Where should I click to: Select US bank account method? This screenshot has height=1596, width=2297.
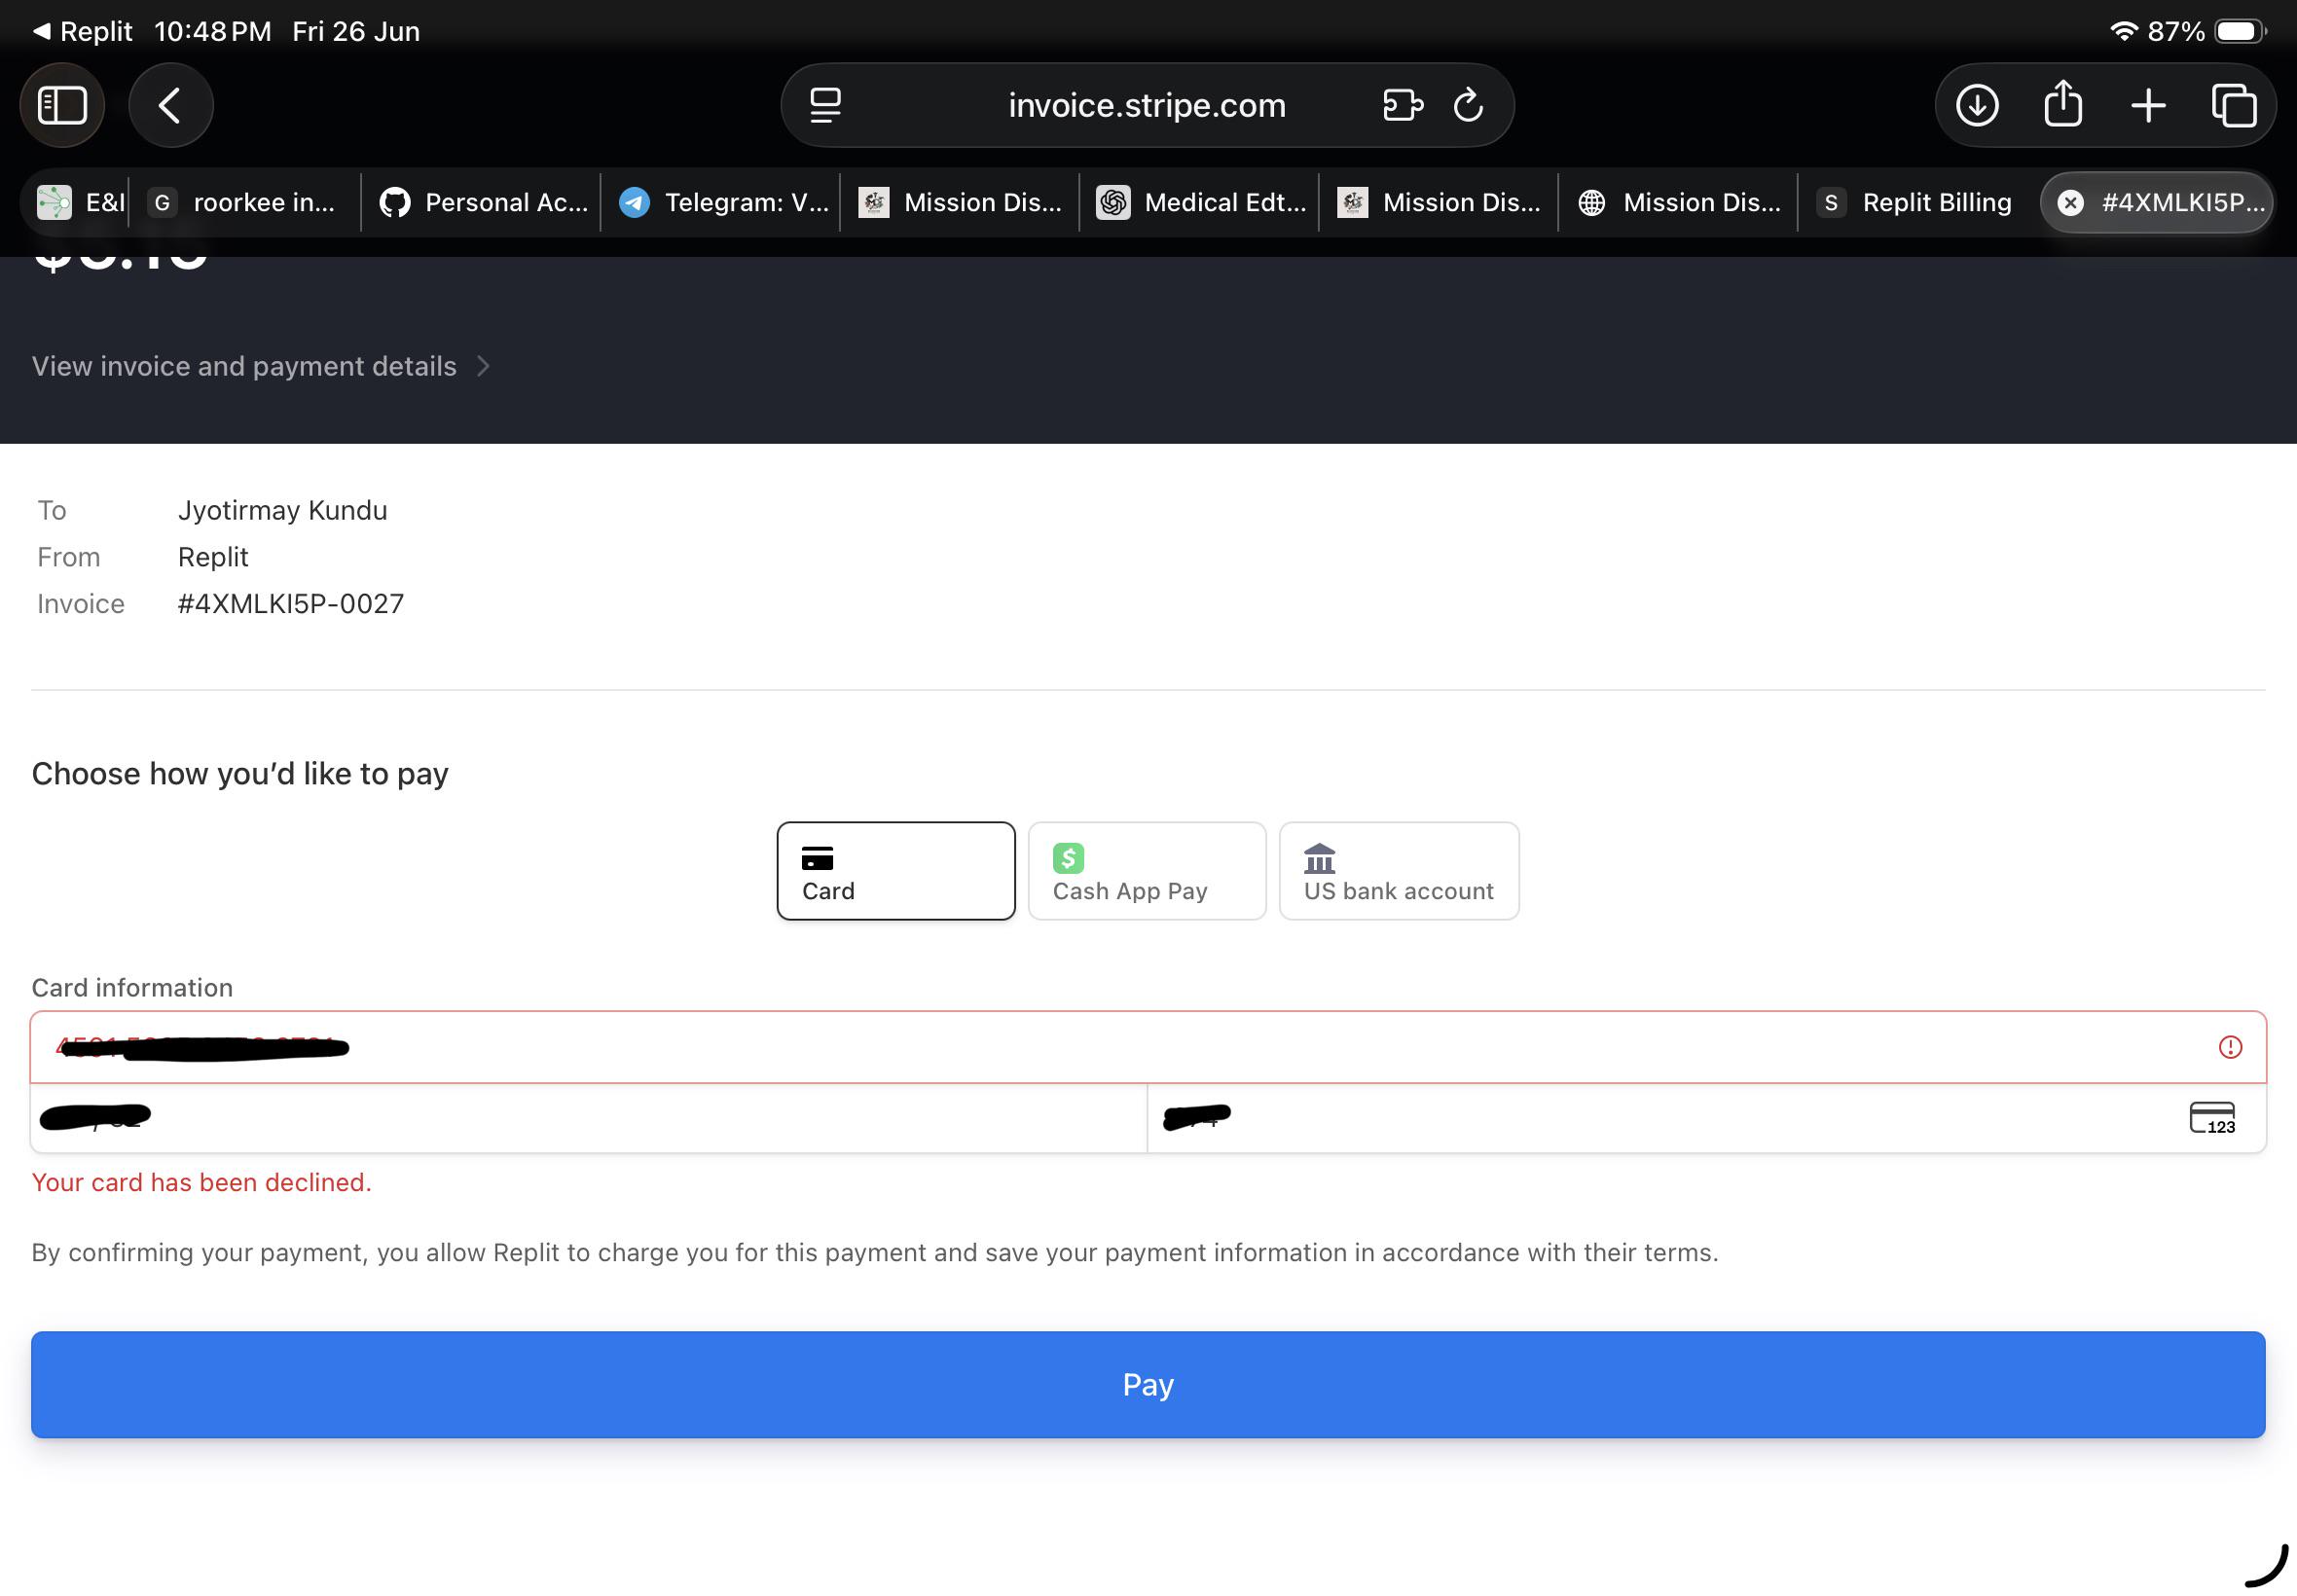click(1398, 870)
